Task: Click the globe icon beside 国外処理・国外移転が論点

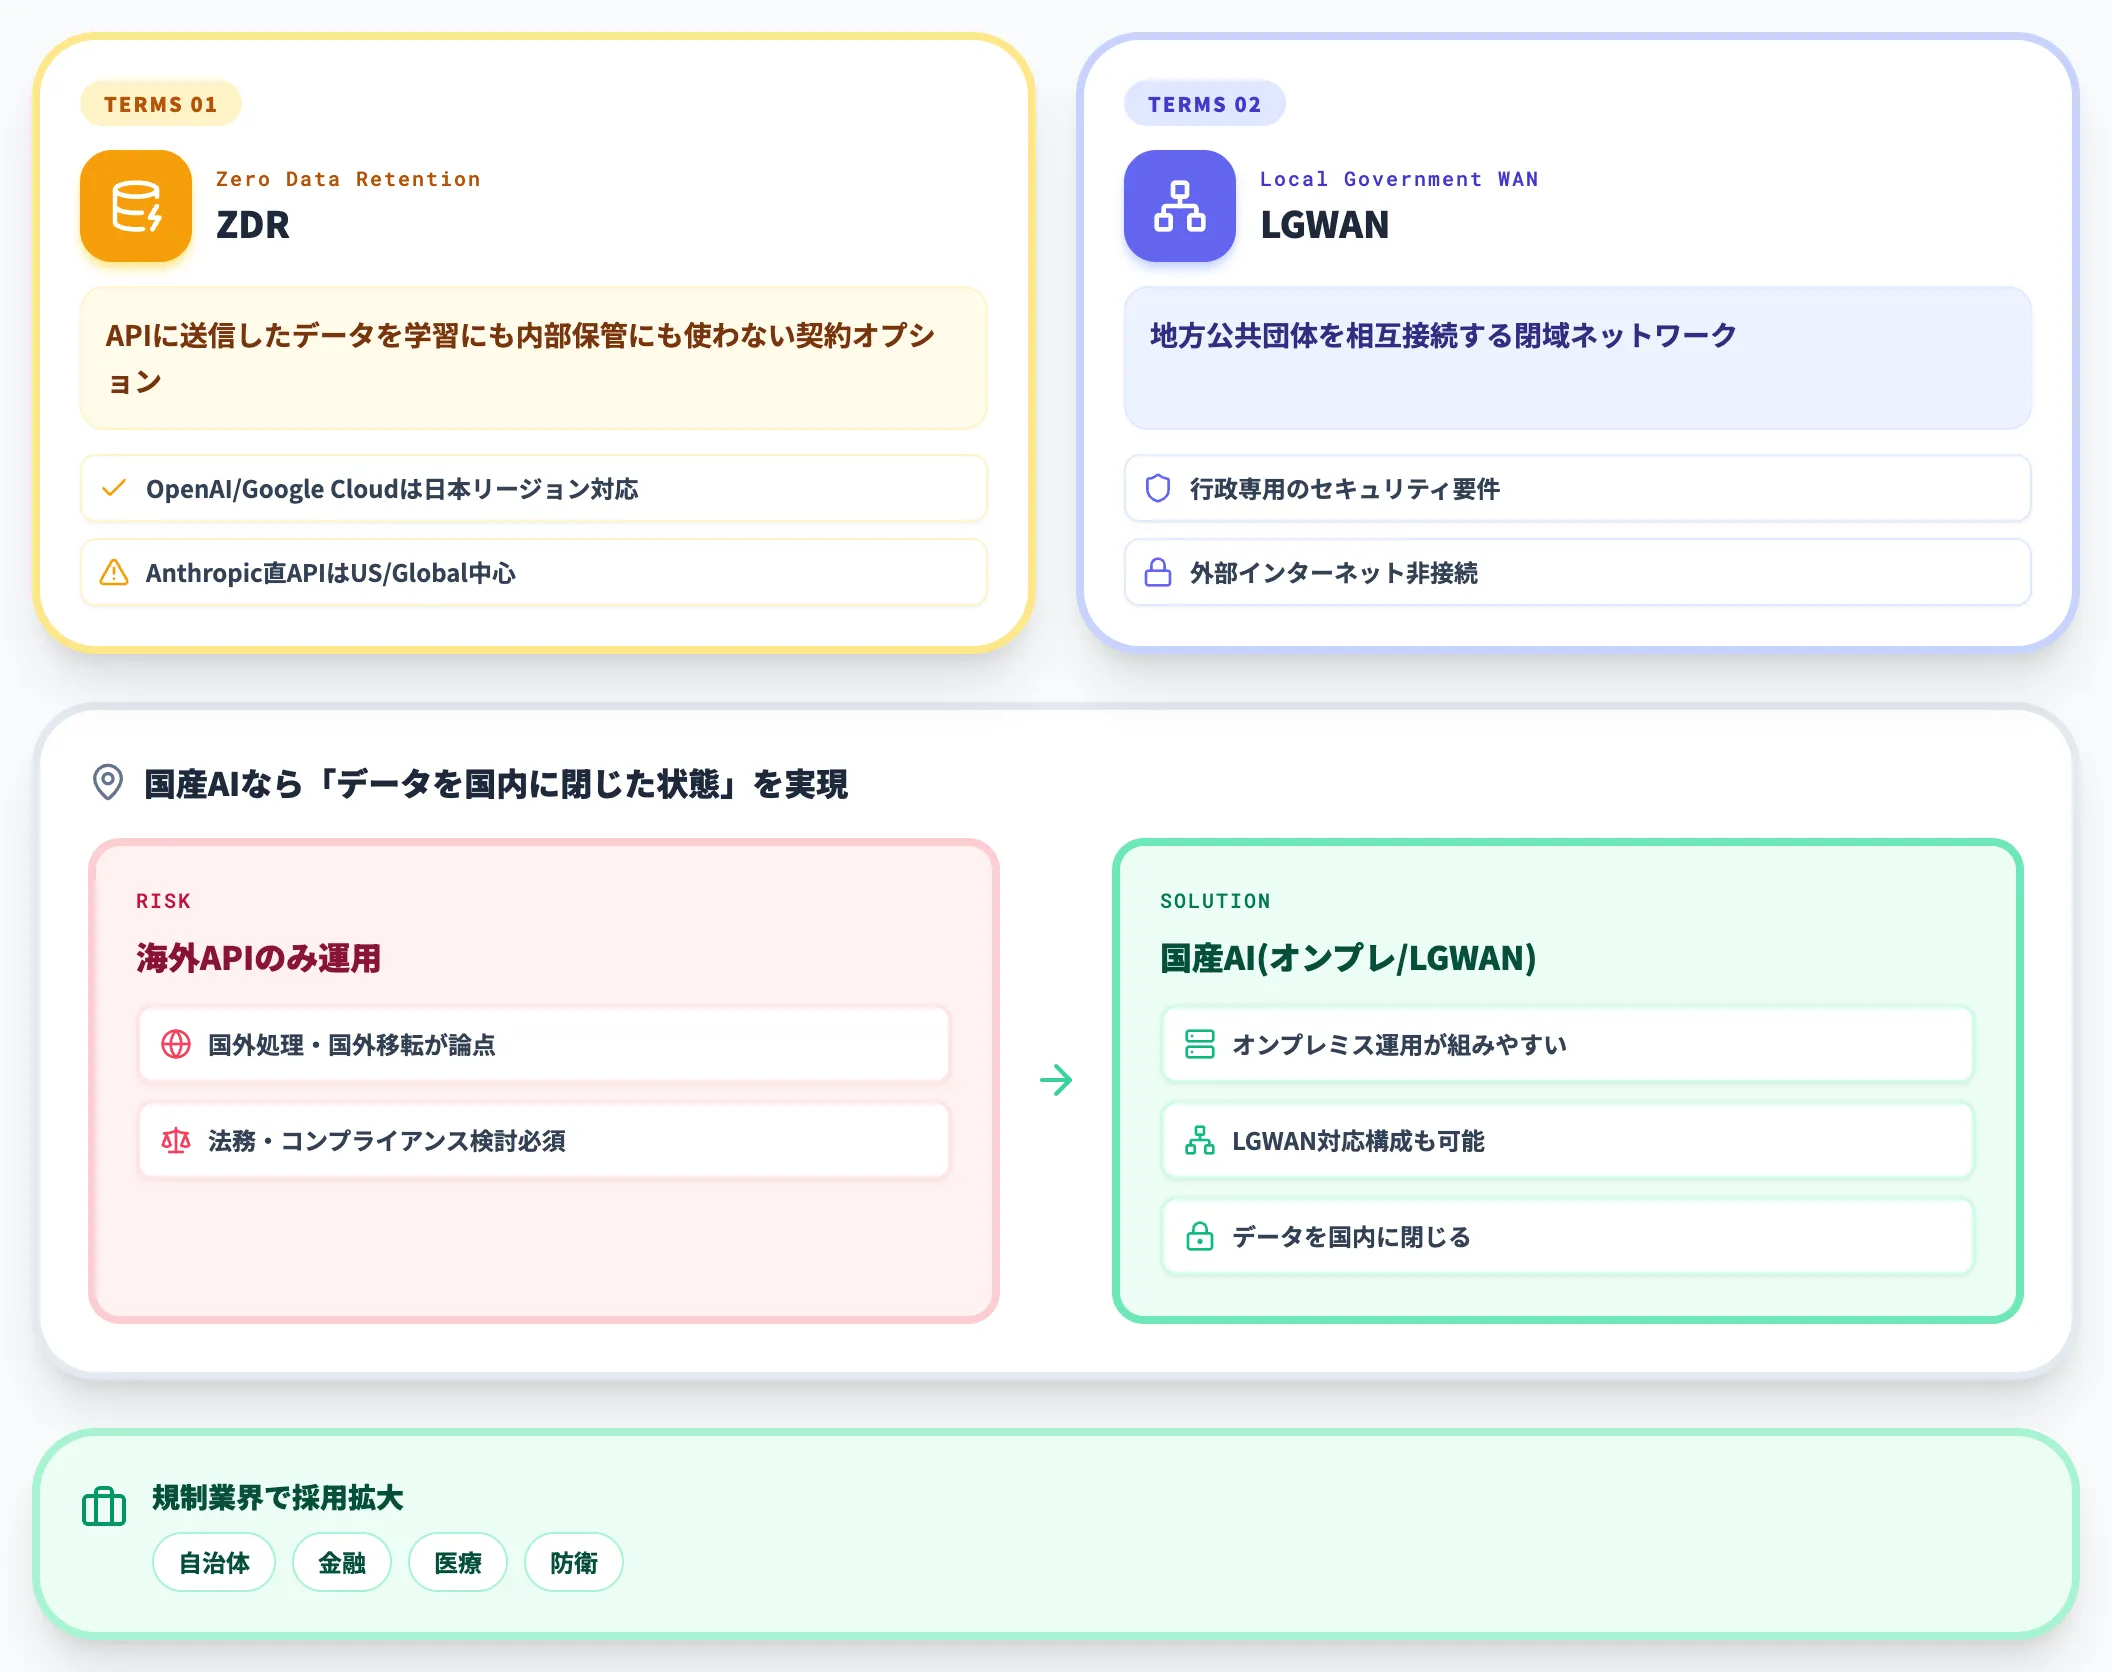Action: point(176,1044)
